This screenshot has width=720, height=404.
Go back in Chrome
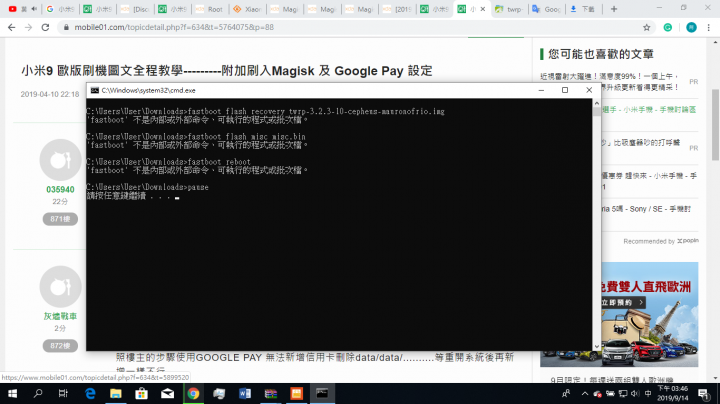11,28
